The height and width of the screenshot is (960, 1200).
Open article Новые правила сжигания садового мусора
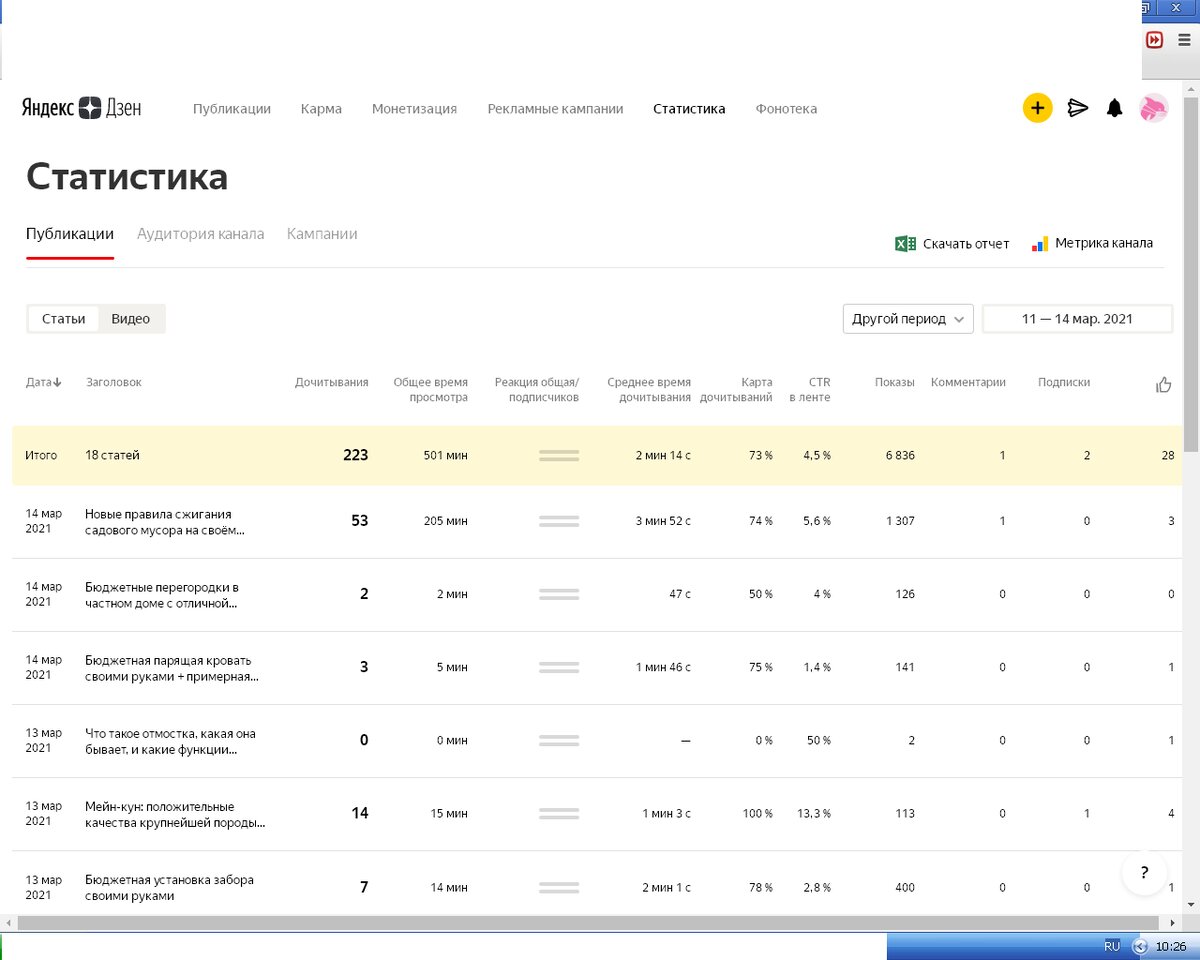click(x=165, y=521)
